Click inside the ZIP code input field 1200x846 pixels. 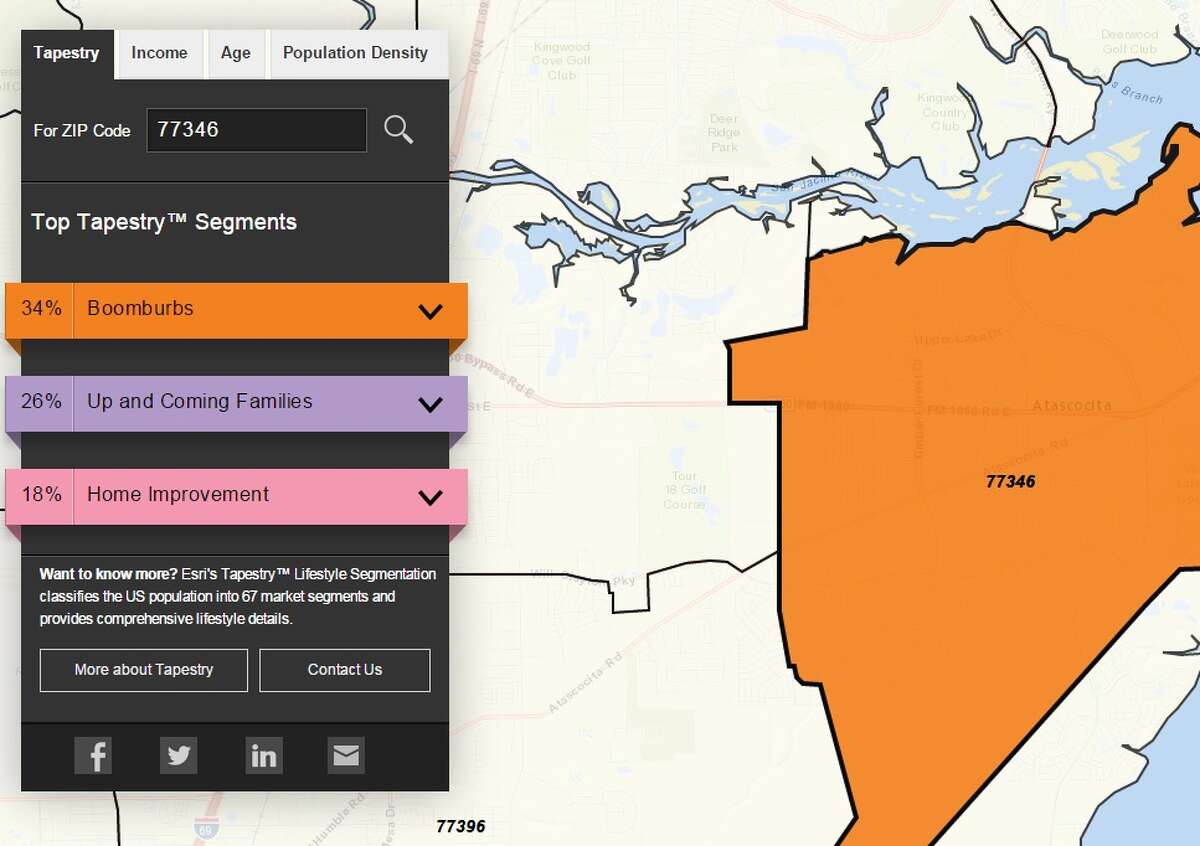(x=256, y=130)
